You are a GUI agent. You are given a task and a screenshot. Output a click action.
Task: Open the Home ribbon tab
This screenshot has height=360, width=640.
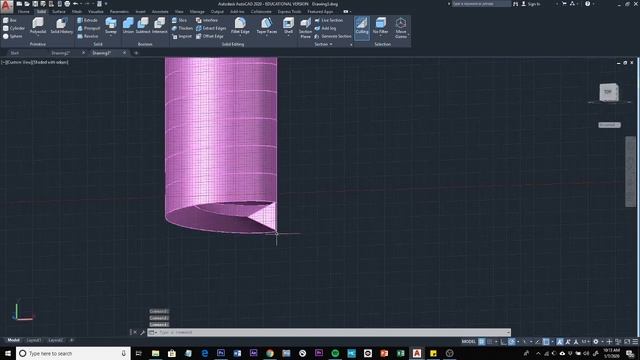click(x=24, y=11)
